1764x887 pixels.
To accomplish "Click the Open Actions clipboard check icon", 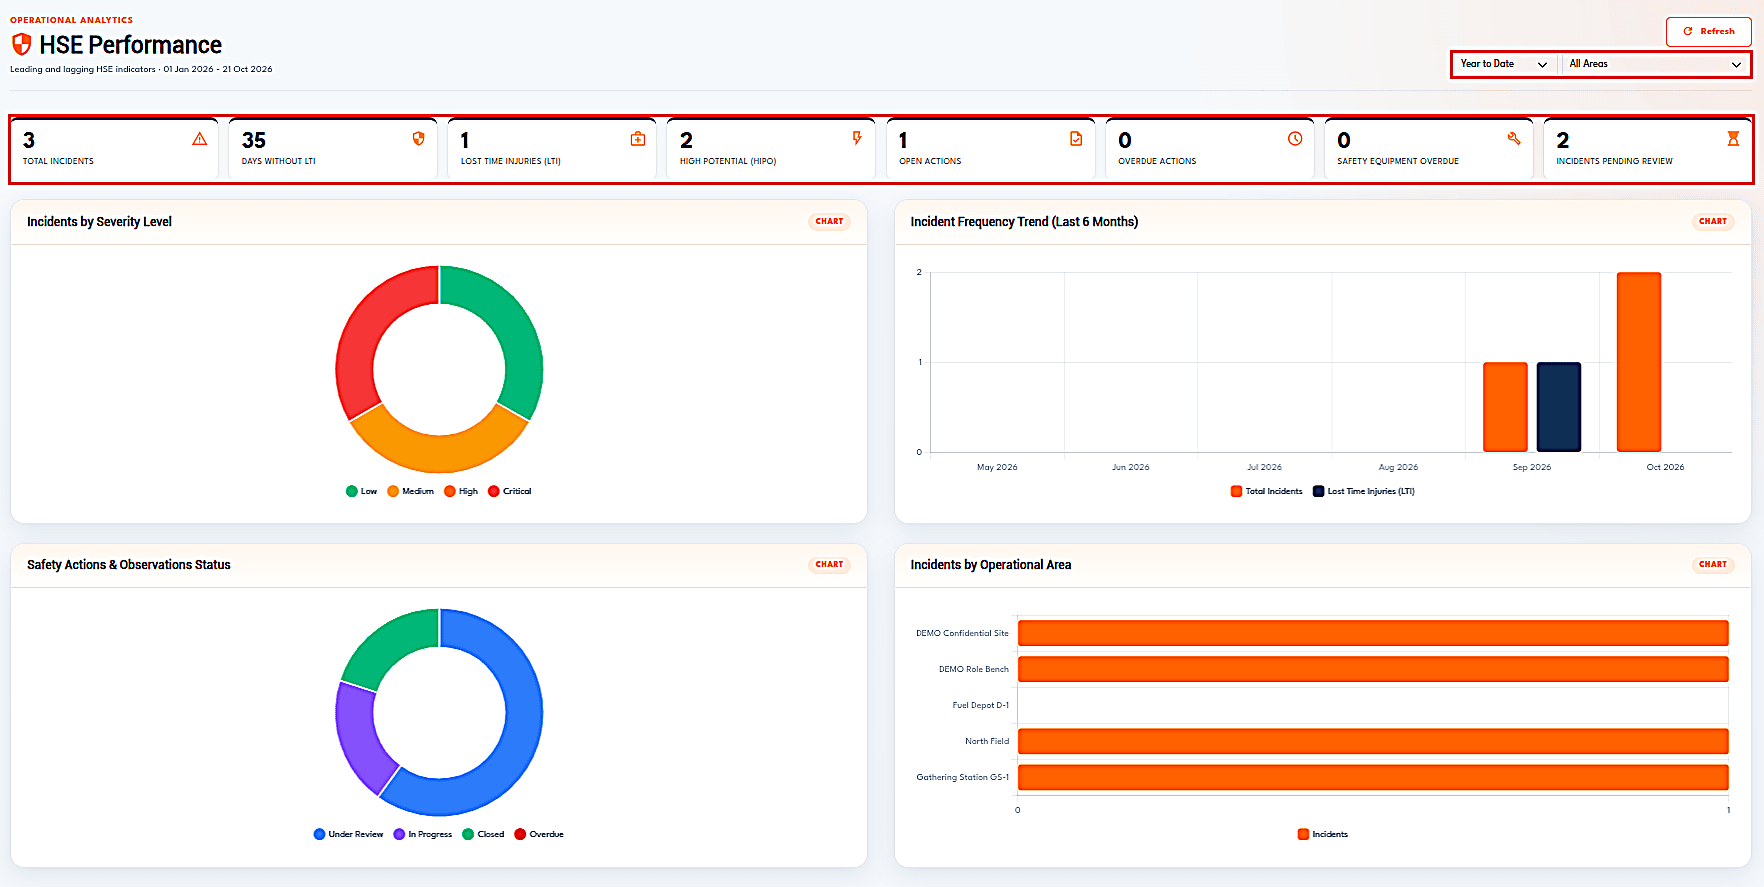I will (1076, 139).
